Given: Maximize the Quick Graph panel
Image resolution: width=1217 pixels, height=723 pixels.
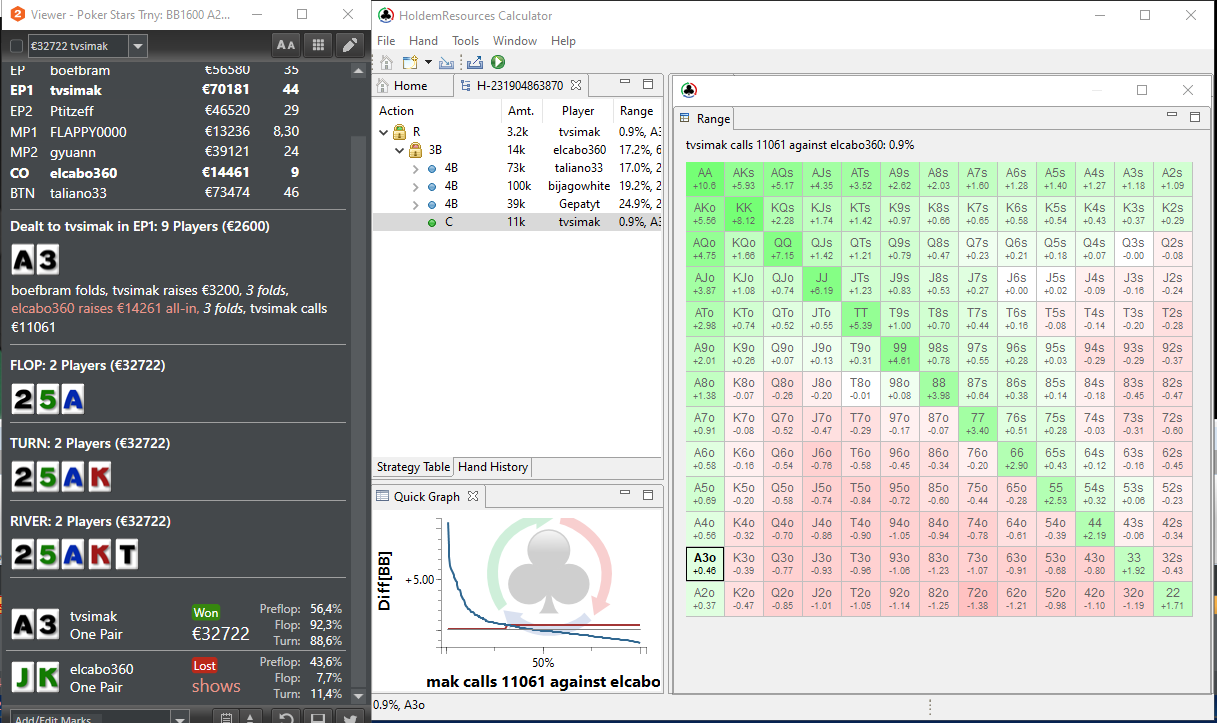Looking at the screenshot, I should coord(647,495).
